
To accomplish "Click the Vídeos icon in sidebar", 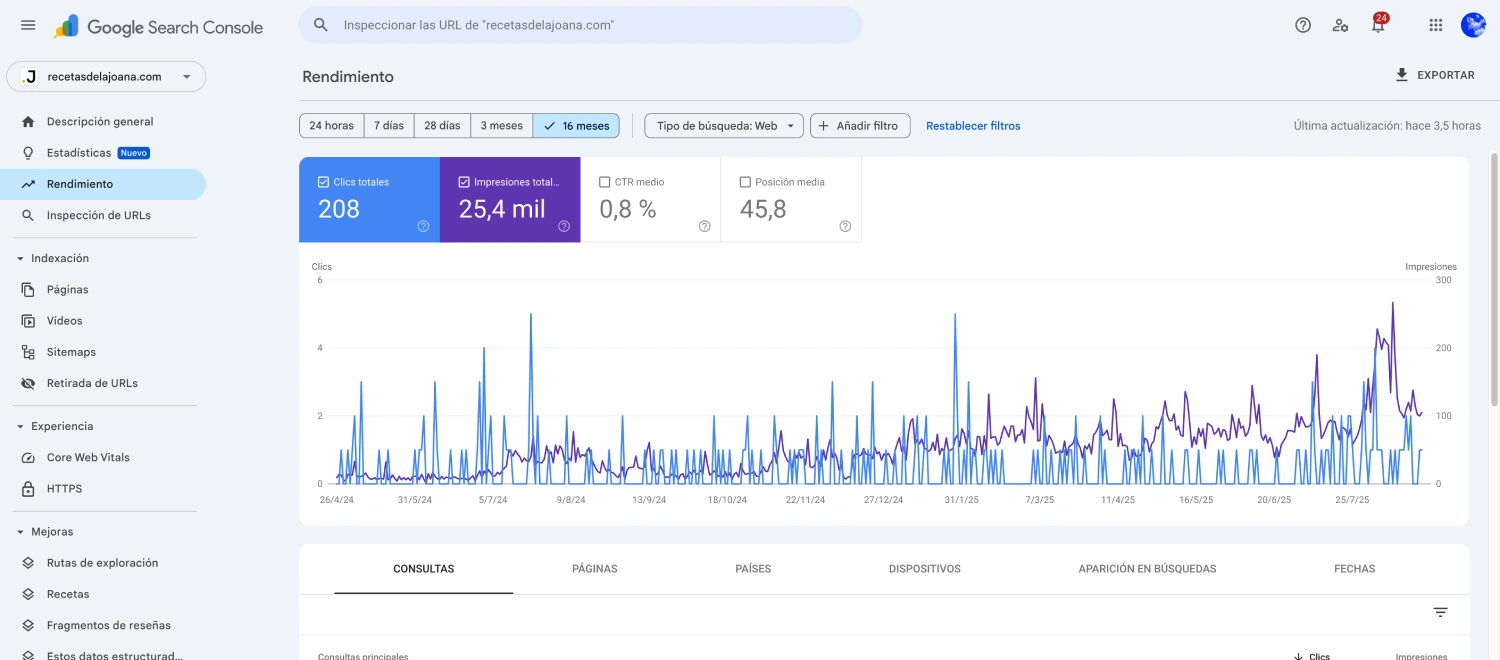I will (28, 321).
